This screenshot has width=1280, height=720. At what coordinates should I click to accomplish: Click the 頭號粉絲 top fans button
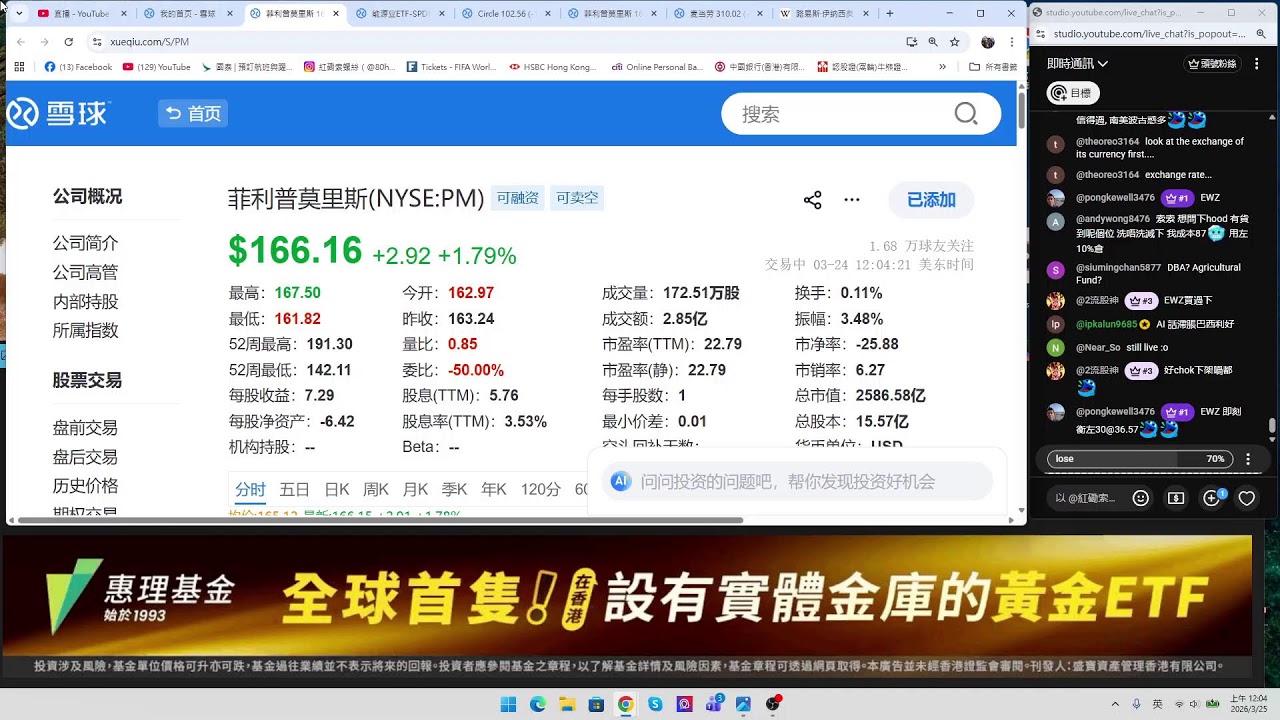tap(1213, 63)
